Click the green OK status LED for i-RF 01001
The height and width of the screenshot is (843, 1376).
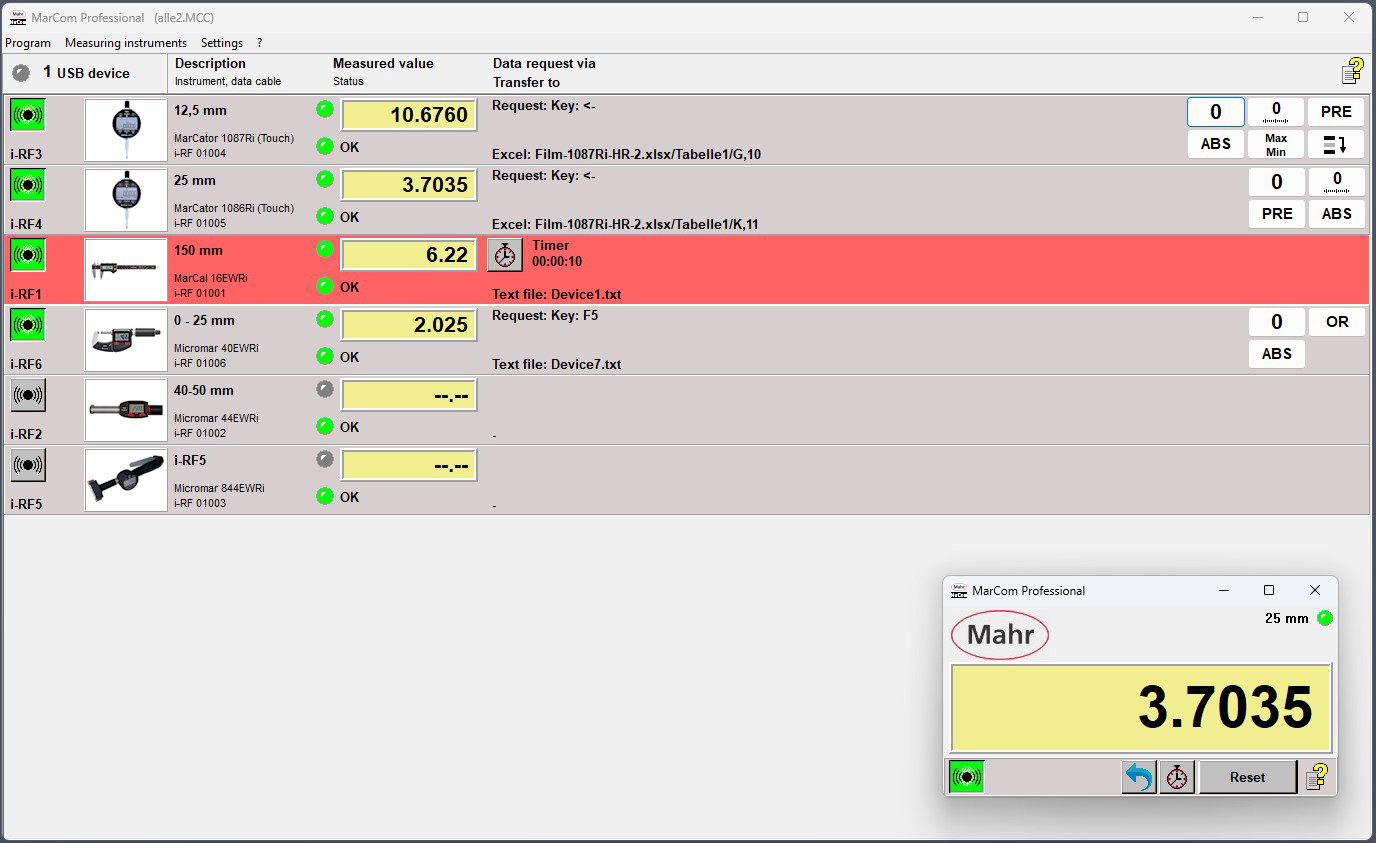(325, 286)
